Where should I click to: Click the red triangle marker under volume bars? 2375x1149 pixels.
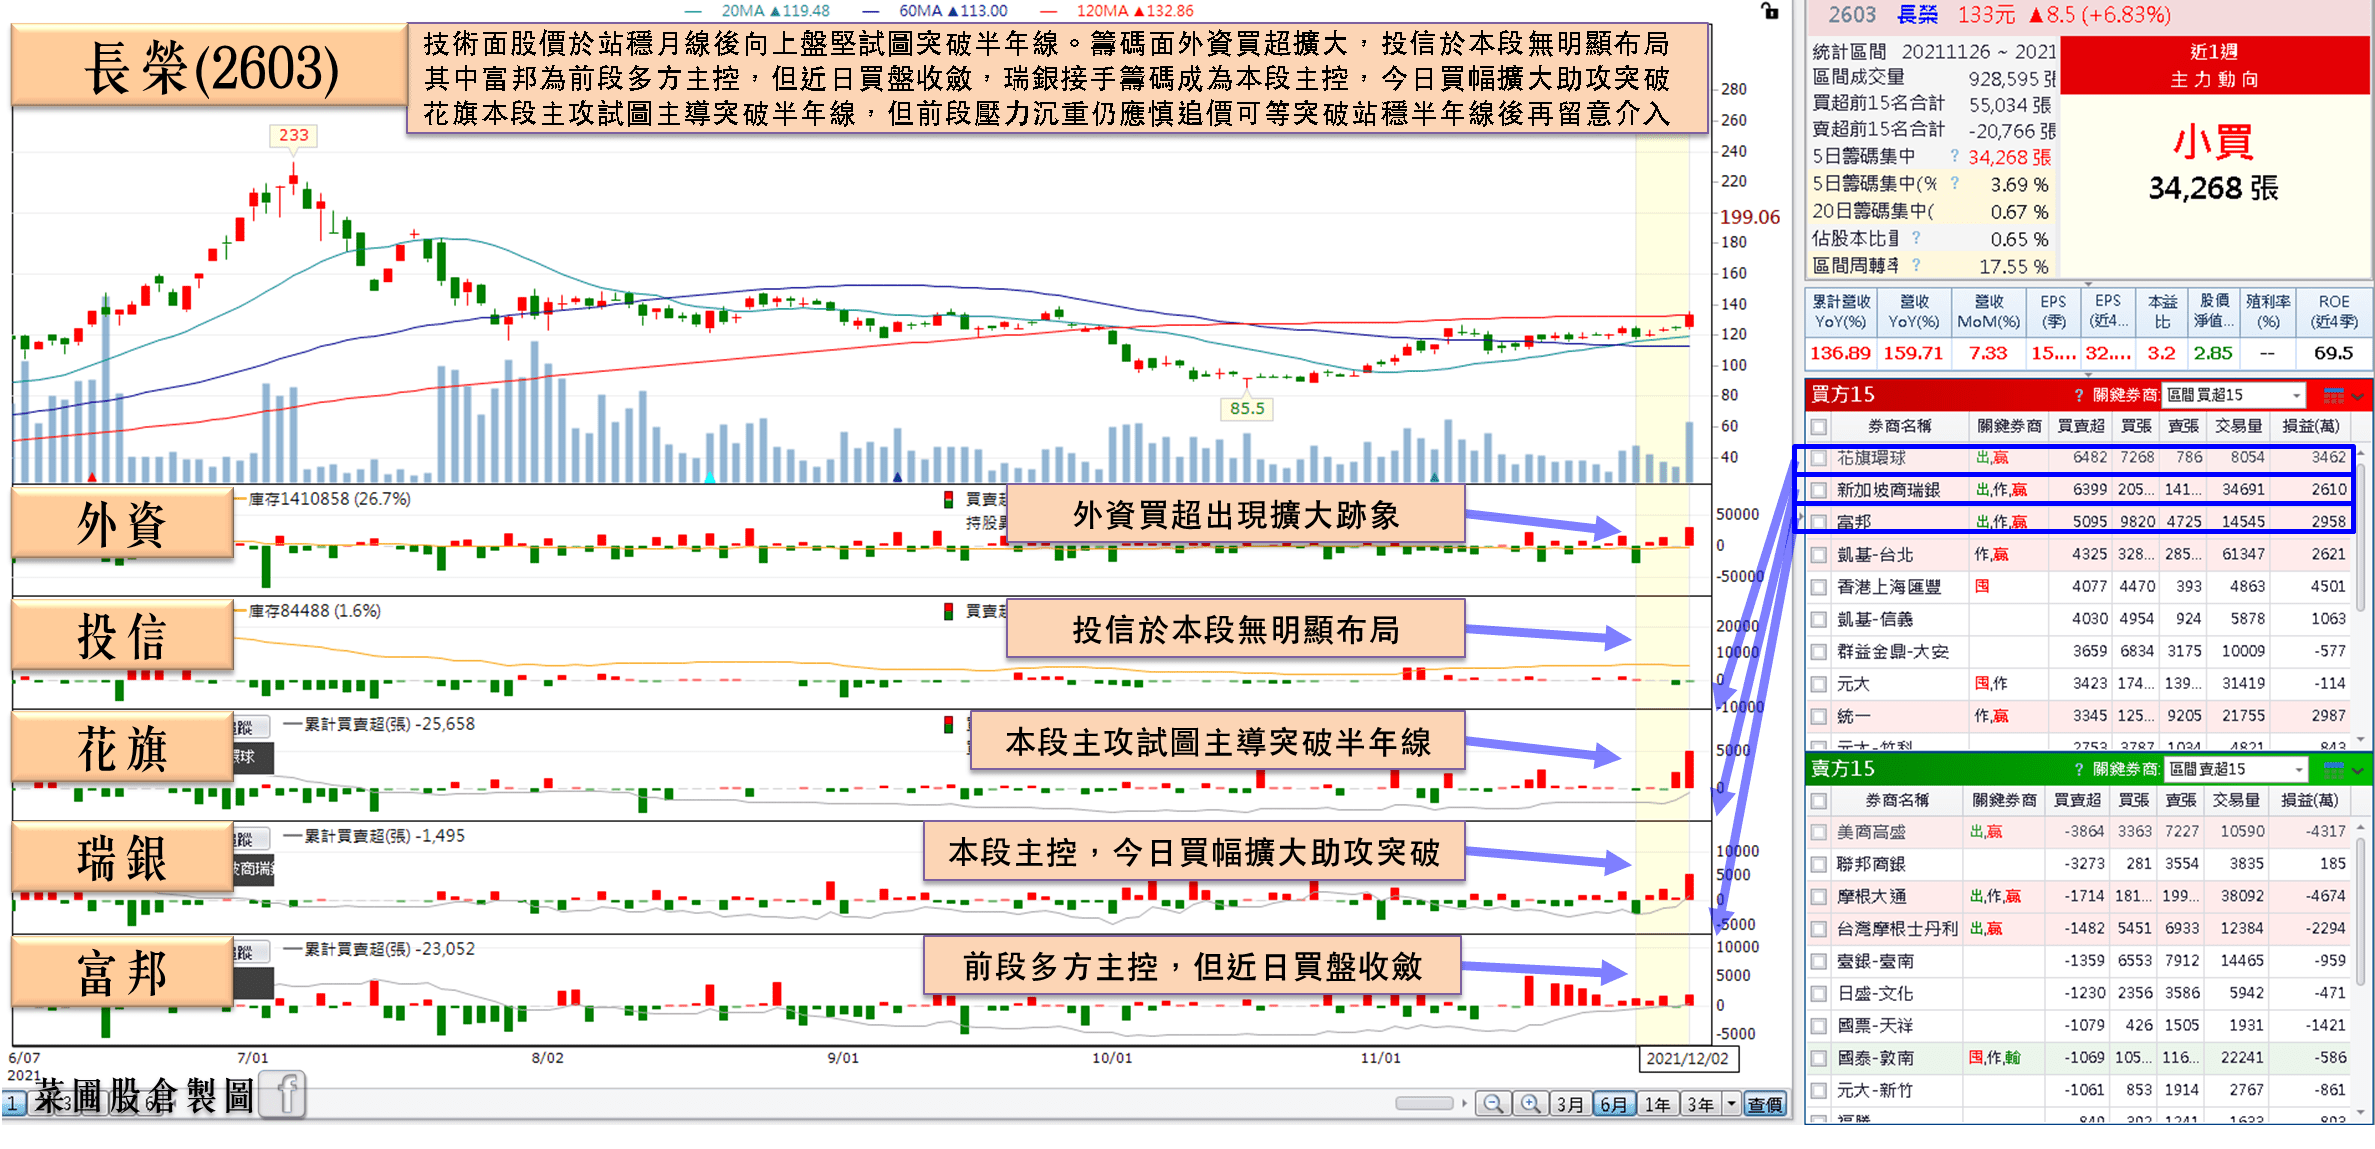coord(92,477)
